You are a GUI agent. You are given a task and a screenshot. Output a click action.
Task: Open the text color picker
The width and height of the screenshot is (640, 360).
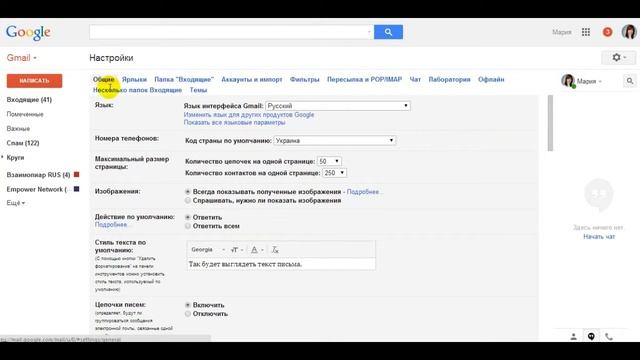pyautogui.click(x=257, y=250)
